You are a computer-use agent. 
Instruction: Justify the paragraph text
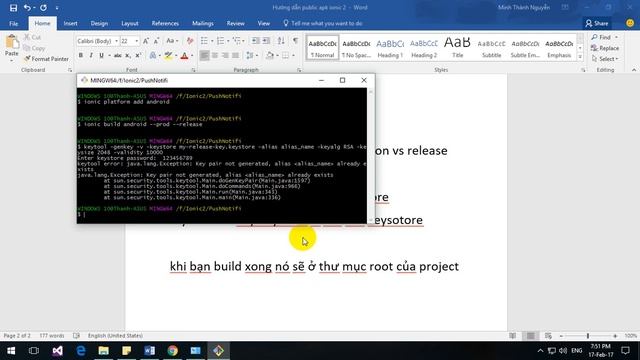235,56
